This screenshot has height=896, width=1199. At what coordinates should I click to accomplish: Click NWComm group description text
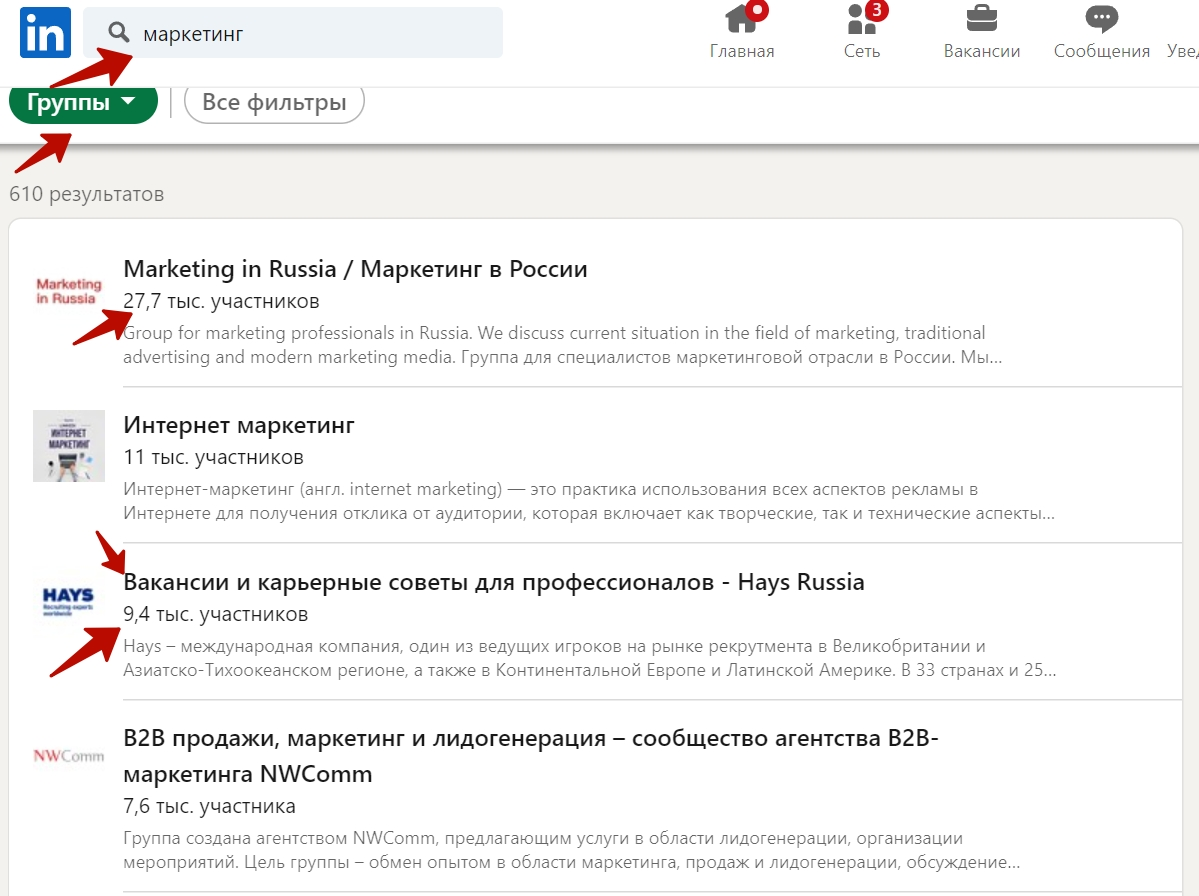pyautogui.click(x=572, y=850)
